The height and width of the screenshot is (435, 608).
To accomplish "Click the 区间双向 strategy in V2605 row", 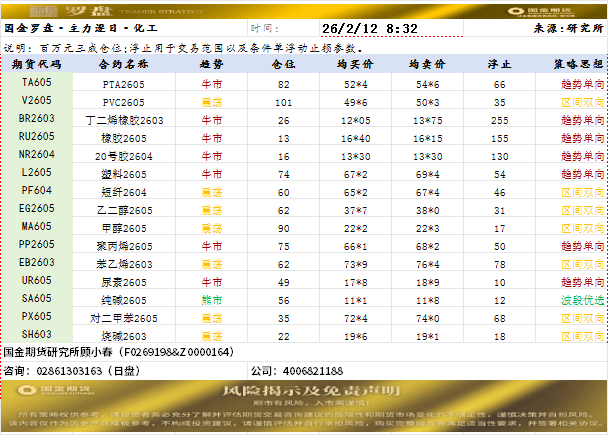I will (582, 102).
